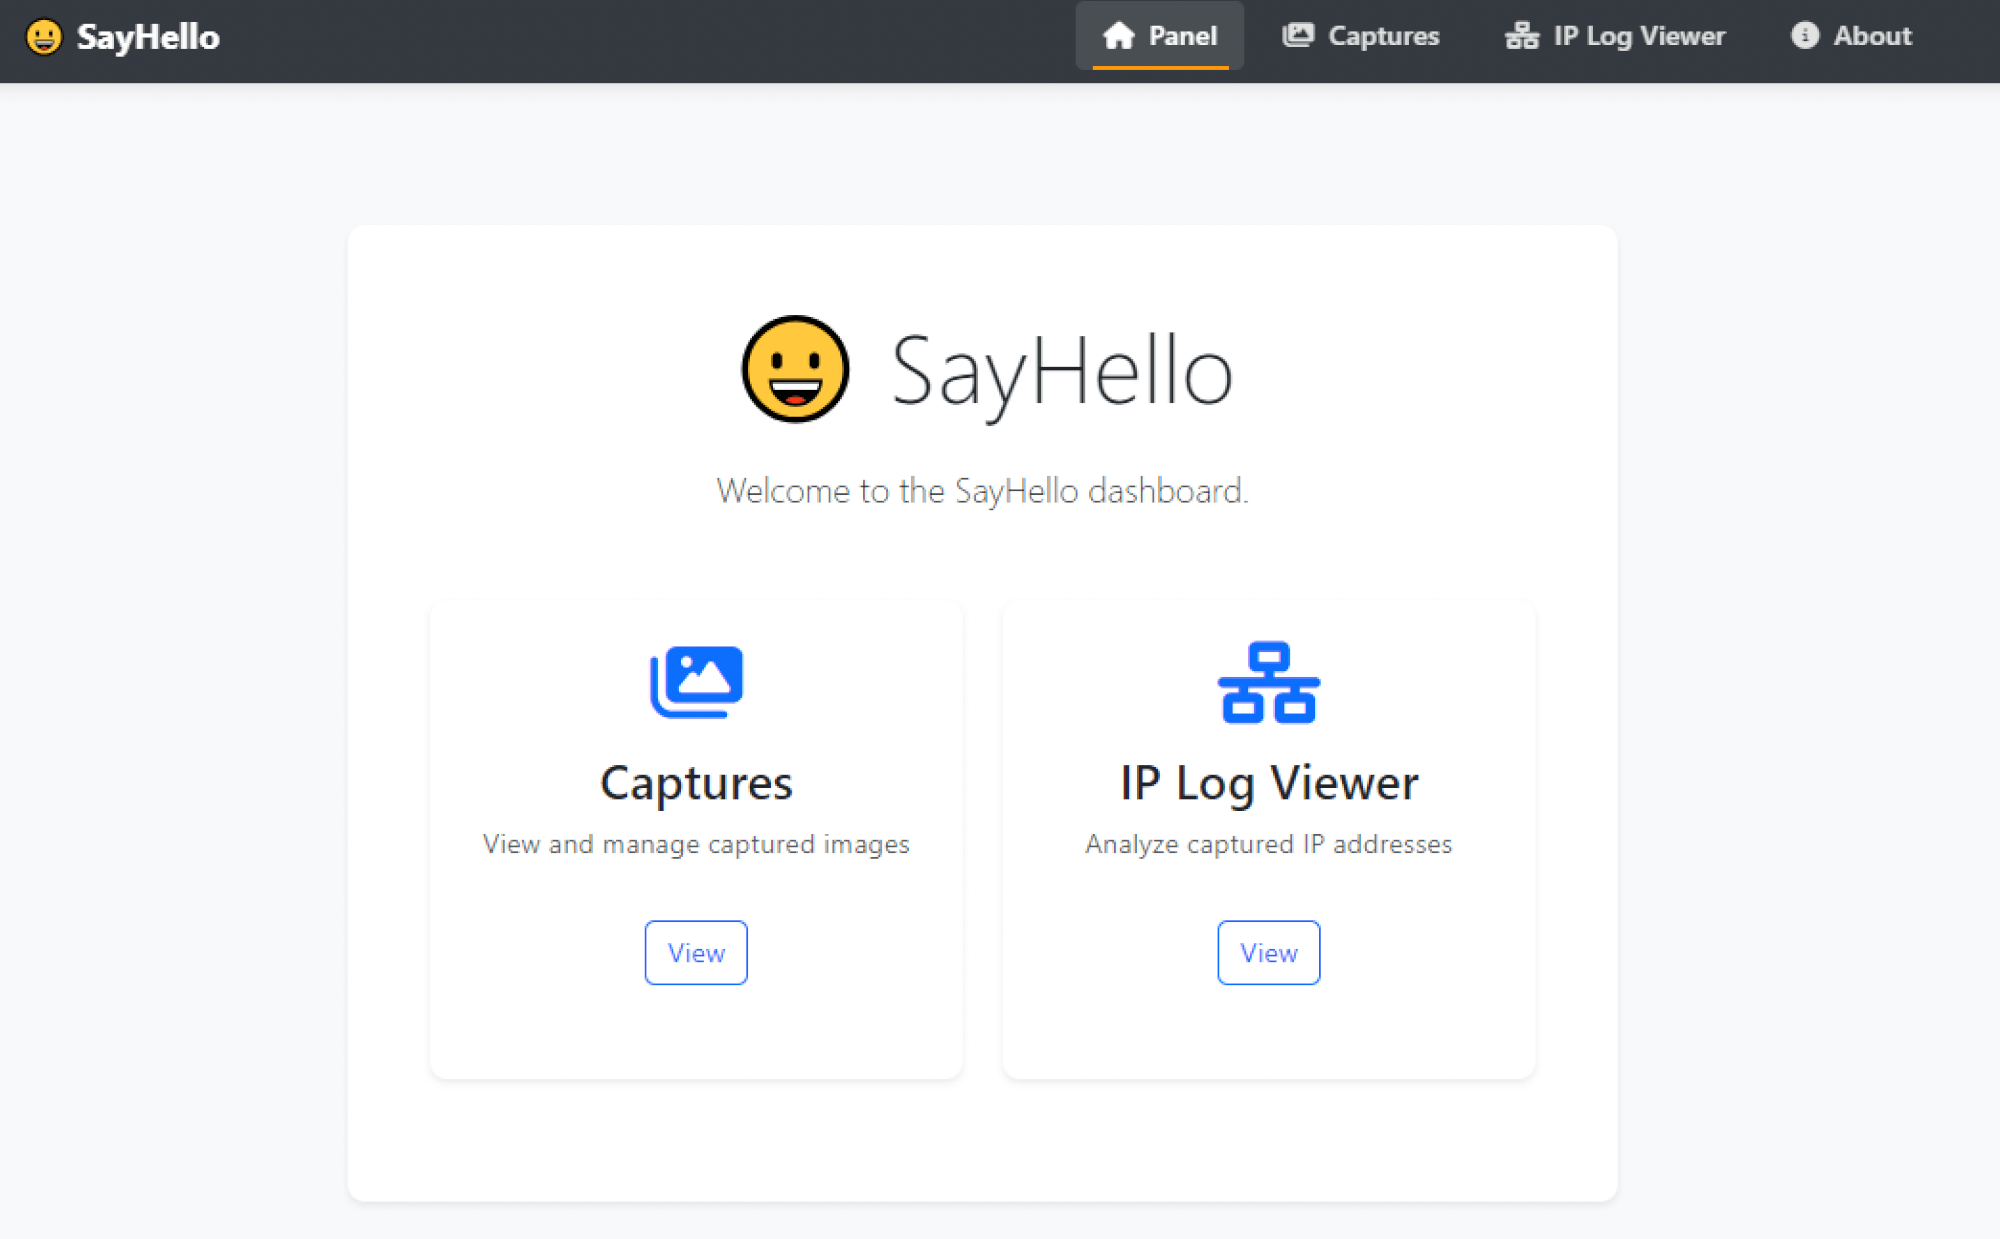2000x1239 pixels.
Task: Click the large smiley face logo
Action: [x=795, y=369]
